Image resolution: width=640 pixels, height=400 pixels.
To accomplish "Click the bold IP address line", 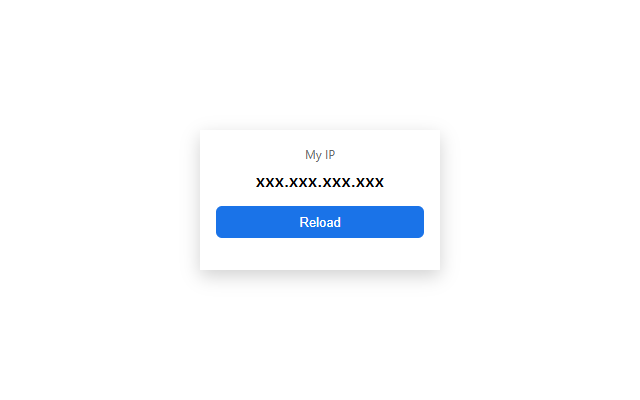I will pos(320,182).
